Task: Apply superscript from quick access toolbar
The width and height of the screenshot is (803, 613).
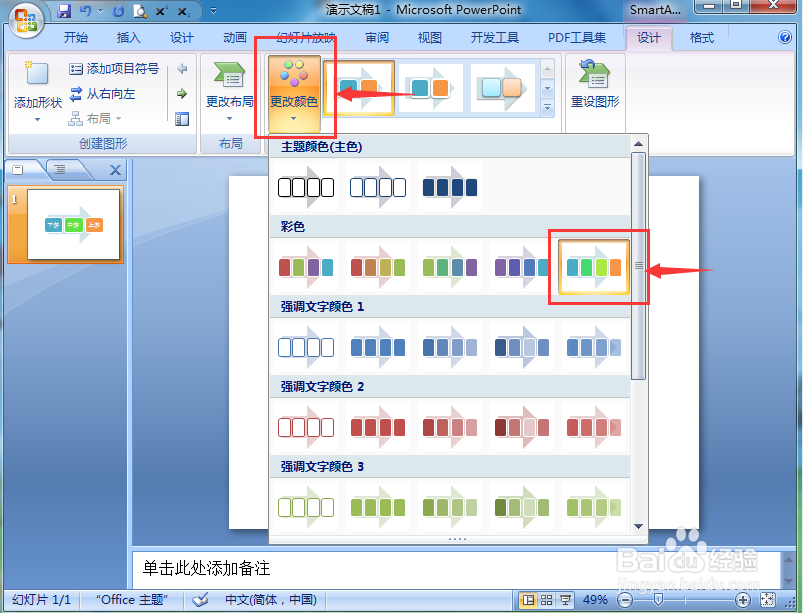Action: [x=162, y=11]
